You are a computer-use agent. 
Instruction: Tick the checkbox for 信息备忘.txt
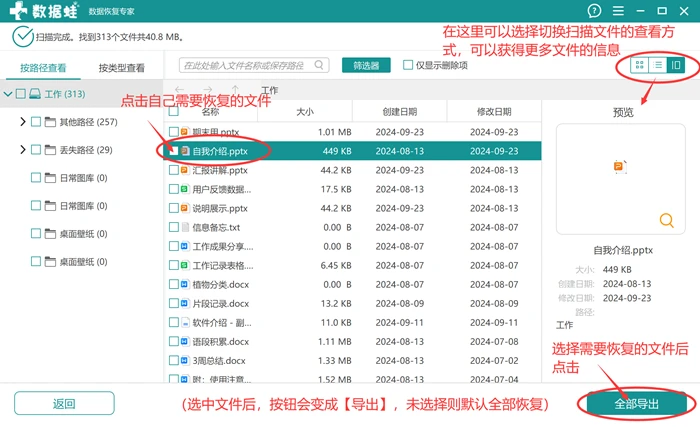point(174,227)
